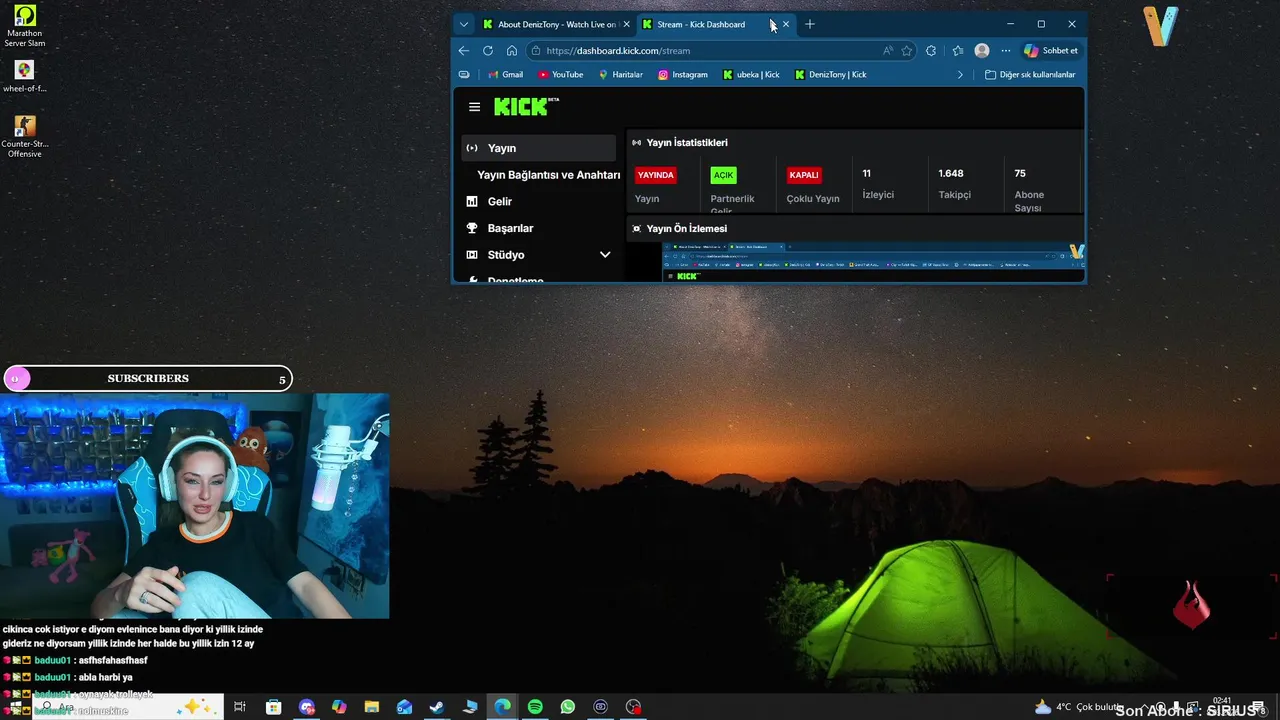This screenshot has width=1280, height=720.
Task: Open the DenizTony | Kick bookmark
Action: pos(831,75)
